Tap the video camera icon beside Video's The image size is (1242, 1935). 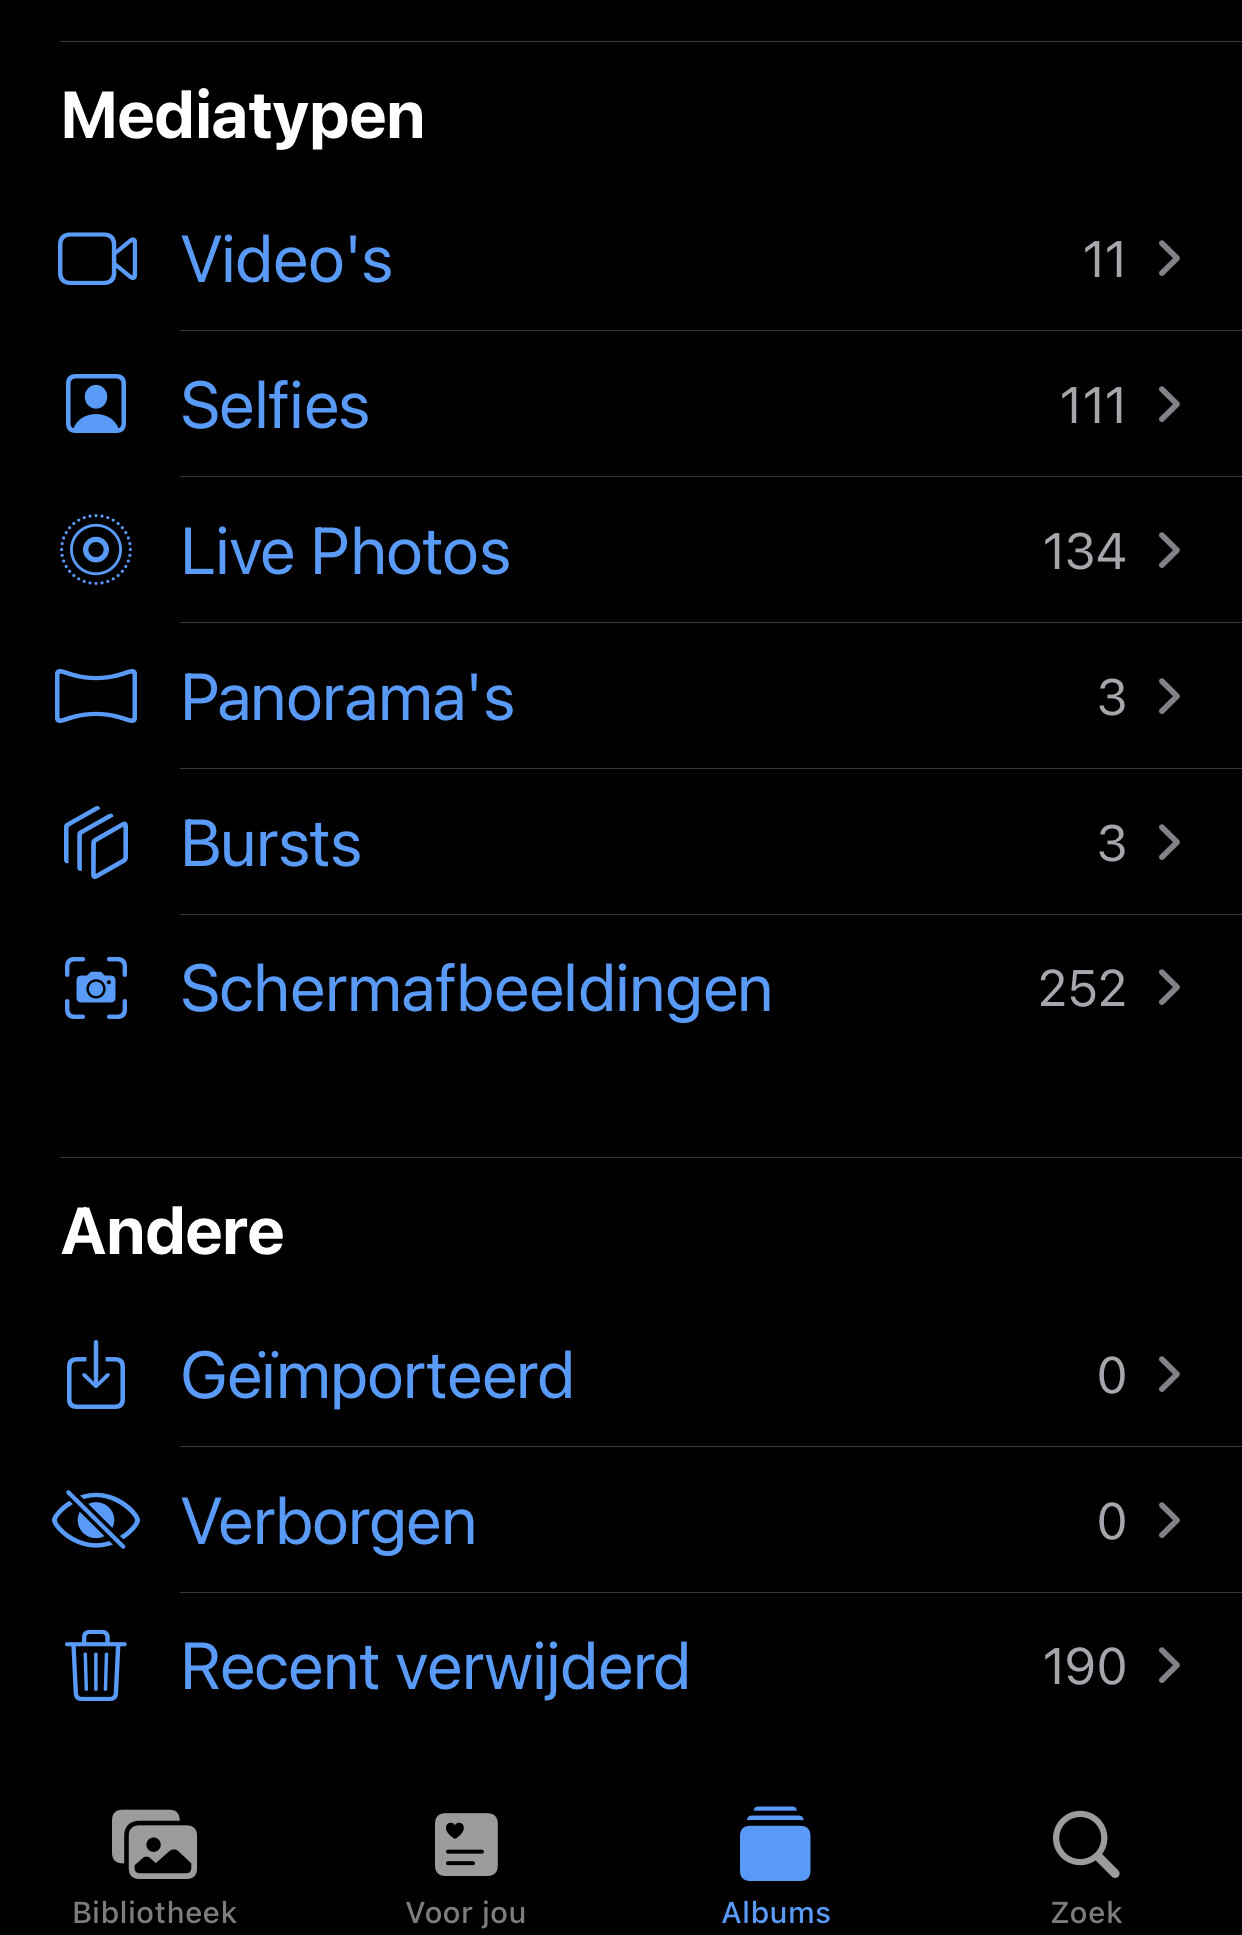point(97,259)
